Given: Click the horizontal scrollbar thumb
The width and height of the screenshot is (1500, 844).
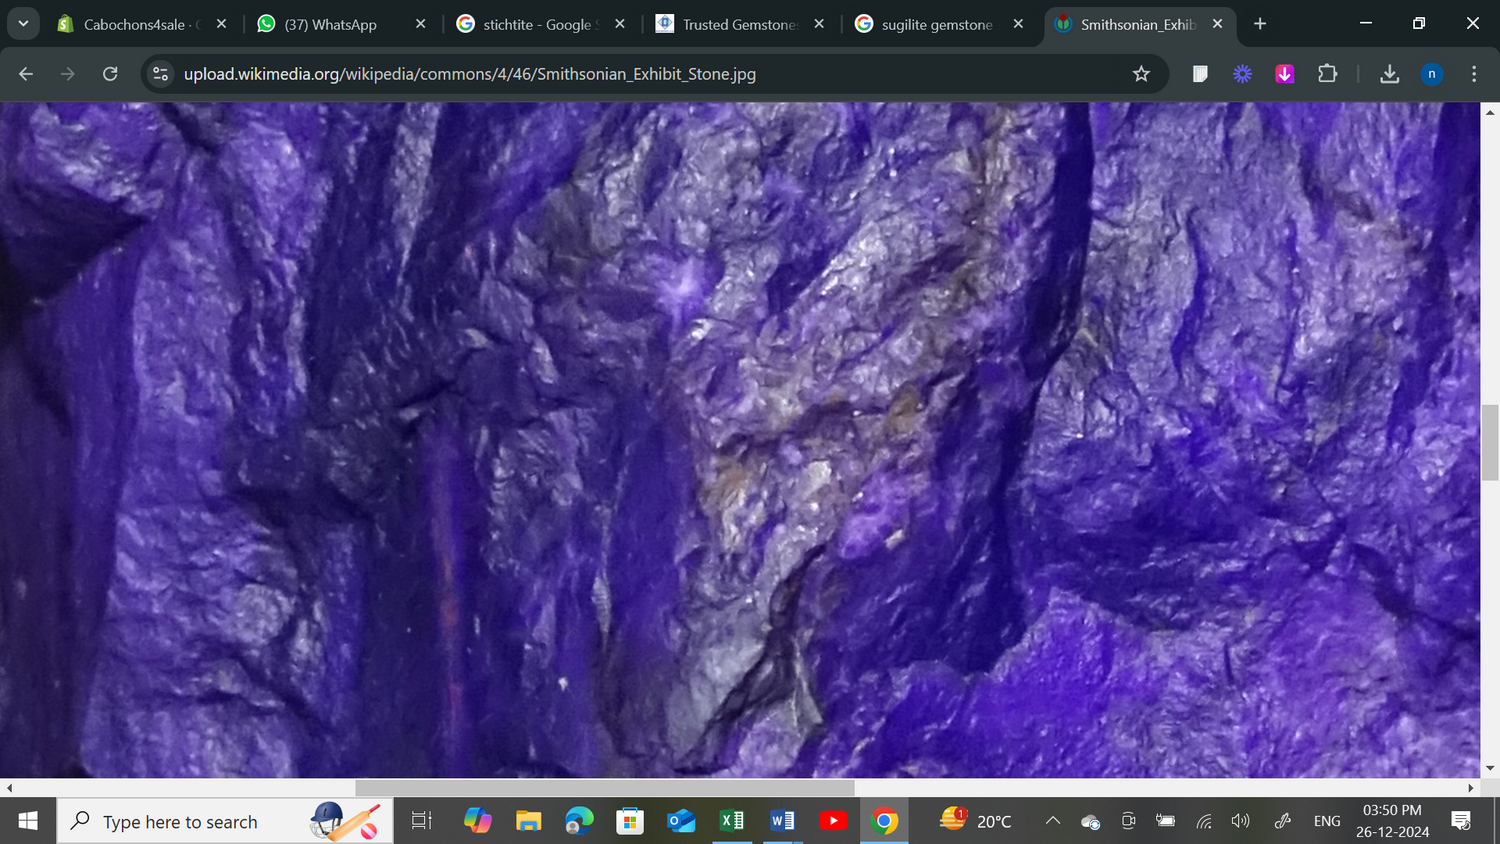Looking at the screenshot, I should [604, 788].
